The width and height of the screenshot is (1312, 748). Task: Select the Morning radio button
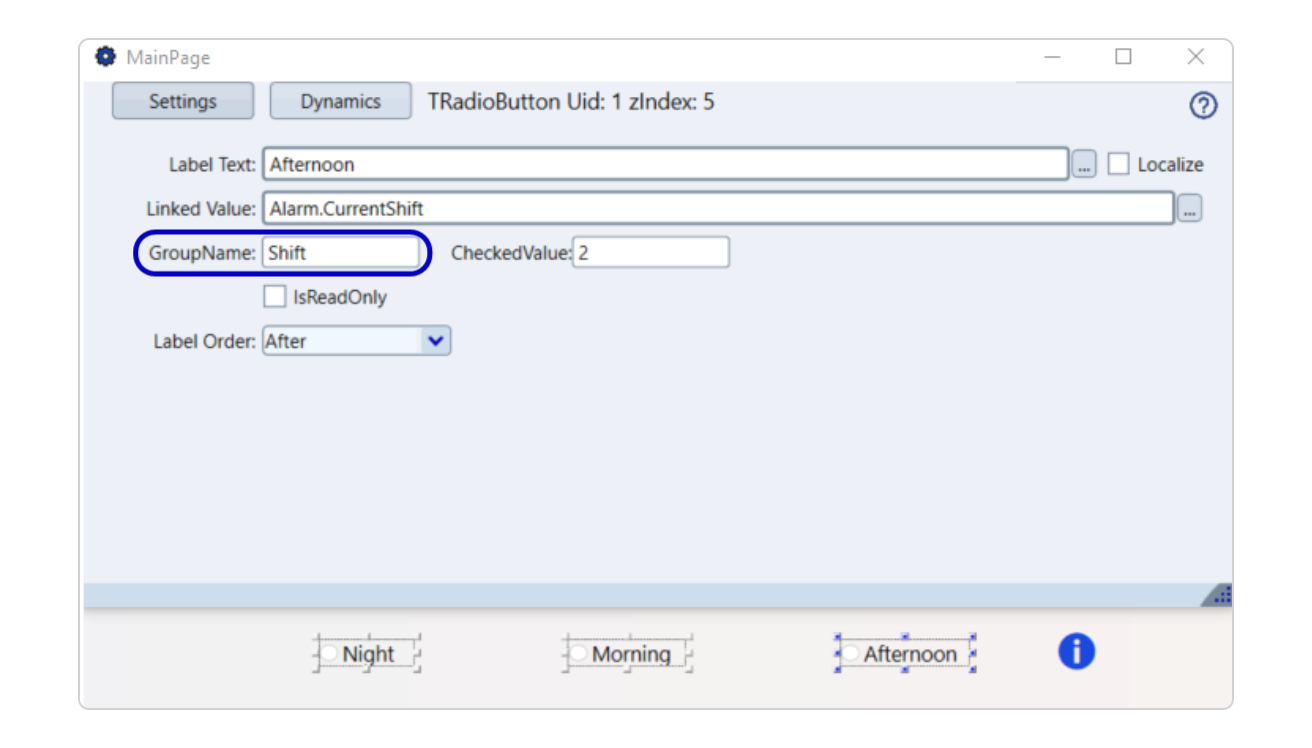[579, 654]
